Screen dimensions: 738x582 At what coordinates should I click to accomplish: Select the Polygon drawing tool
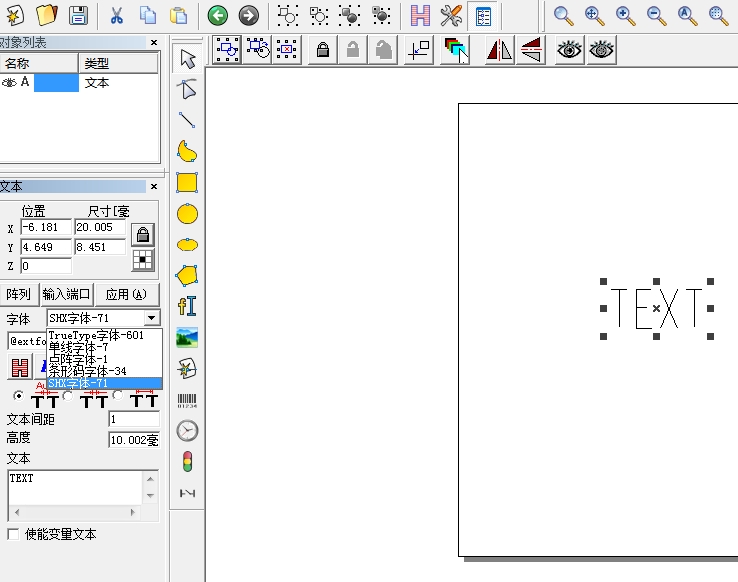tap(187, 275)
